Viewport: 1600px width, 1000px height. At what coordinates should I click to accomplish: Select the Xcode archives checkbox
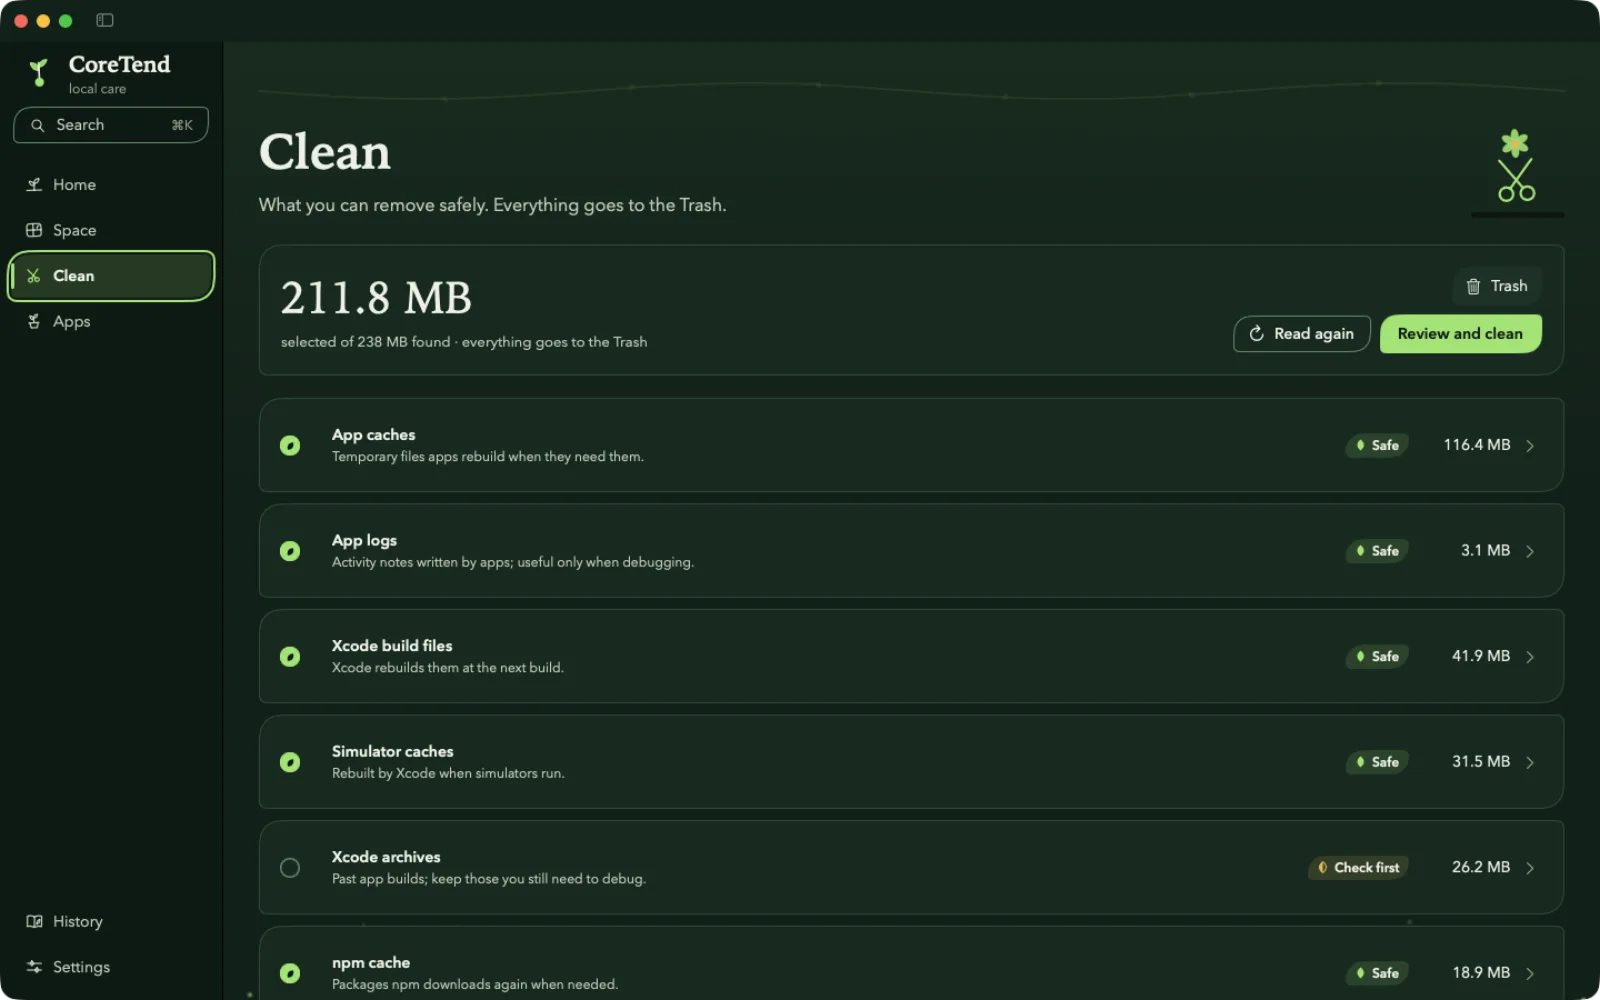tap(290, 868)
